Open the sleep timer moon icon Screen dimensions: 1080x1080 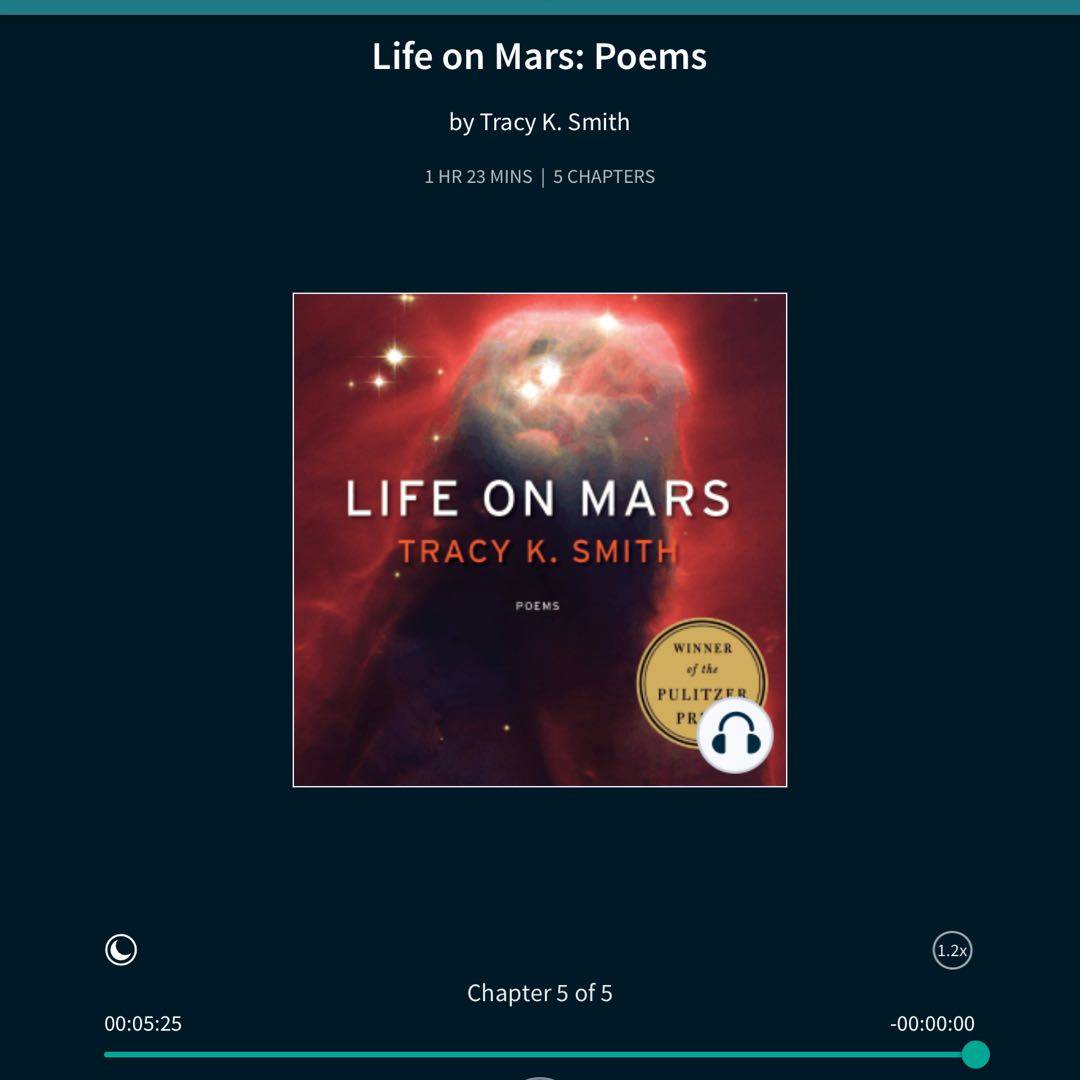coord(121,950)
